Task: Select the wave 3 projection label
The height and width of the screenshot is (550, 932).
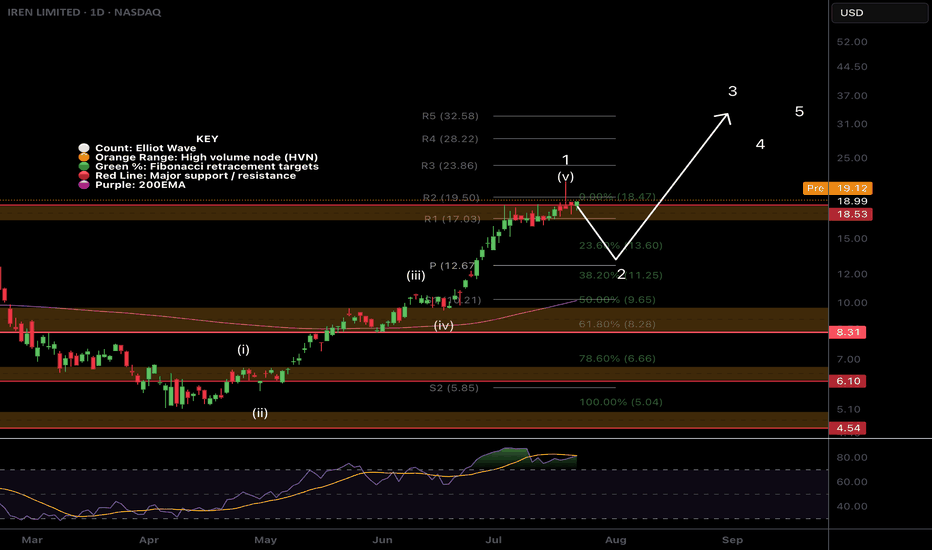Action: [x=732, y=91]
